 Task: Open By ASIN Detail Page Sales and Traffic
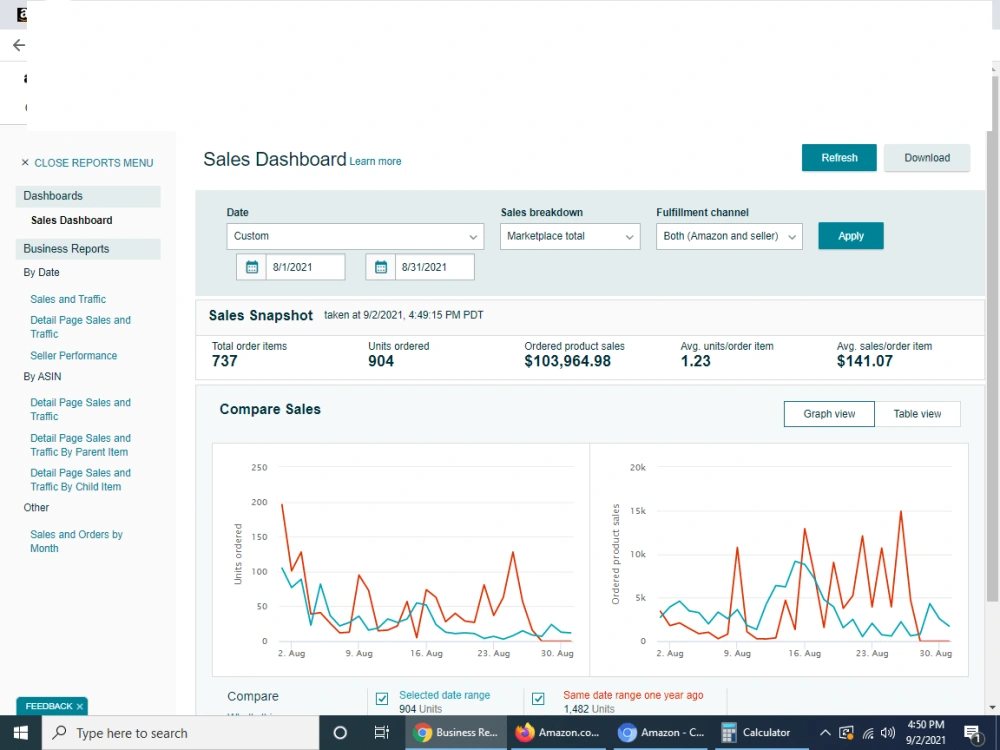[x=80, y=409]
